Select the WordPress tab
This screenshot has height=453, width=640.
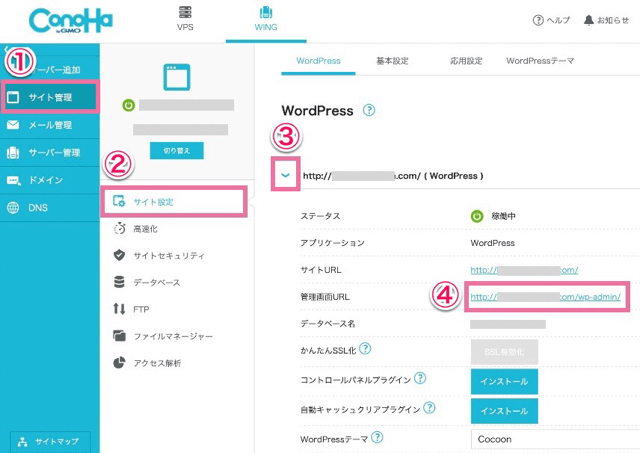[x=318, y=61]
